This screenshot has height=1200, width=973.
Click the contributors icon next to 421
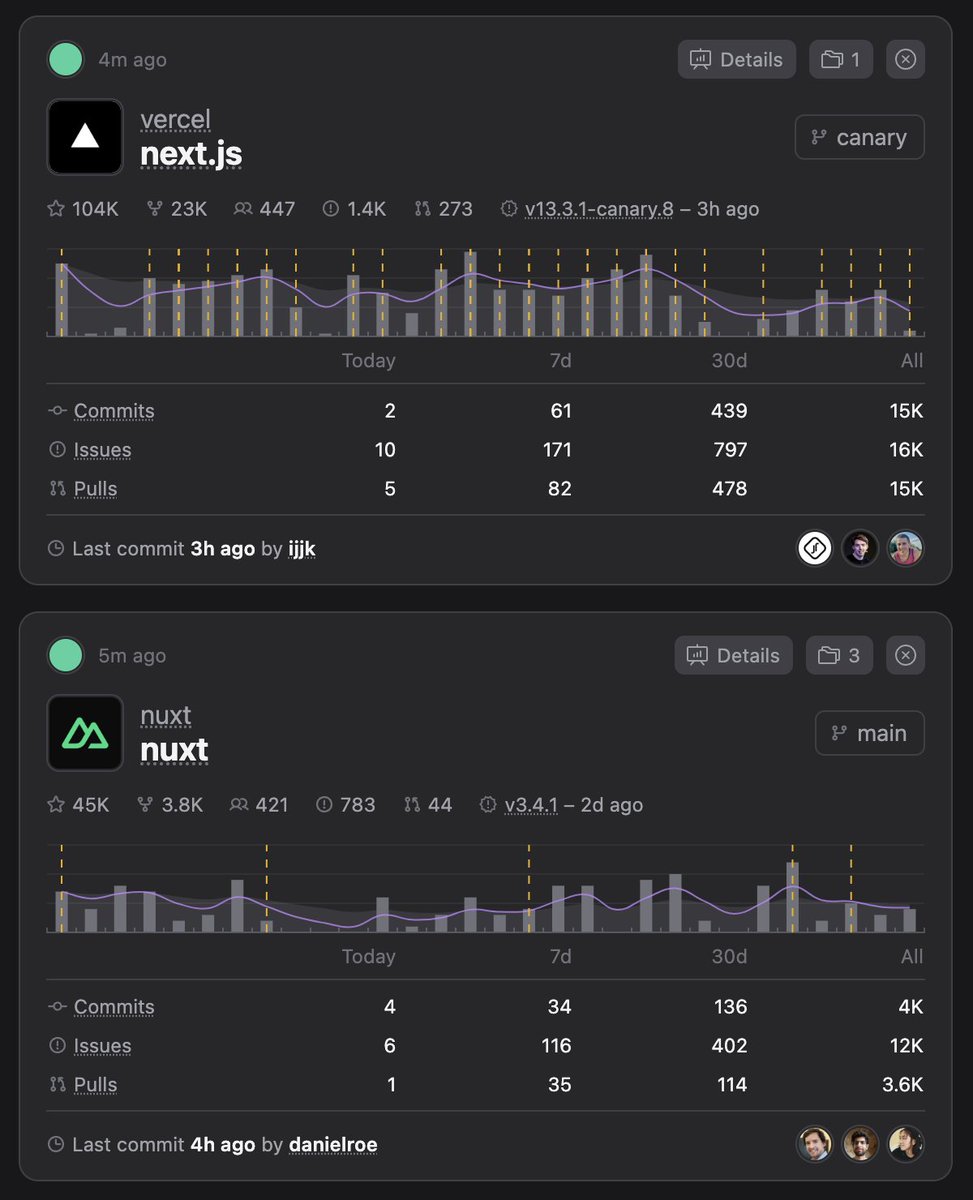click(238, 805)
